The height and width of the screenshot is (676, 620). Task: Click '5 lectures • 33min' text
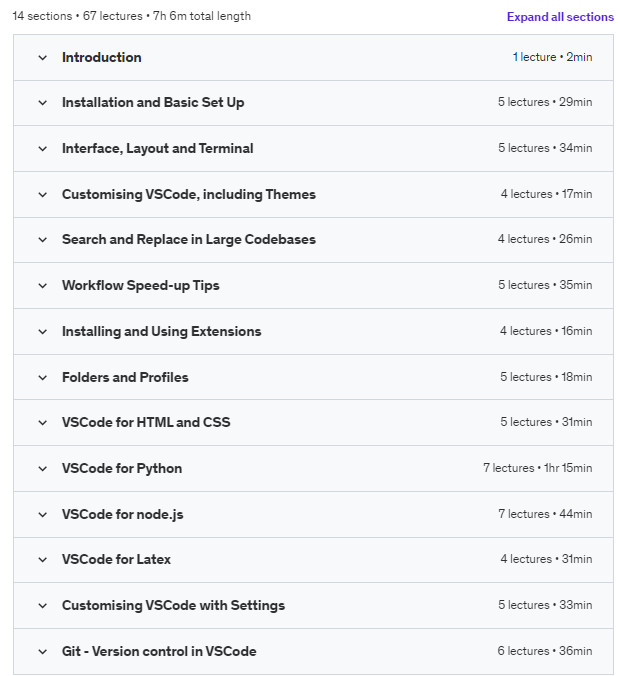pyautogui.click(x=545, y=605)
